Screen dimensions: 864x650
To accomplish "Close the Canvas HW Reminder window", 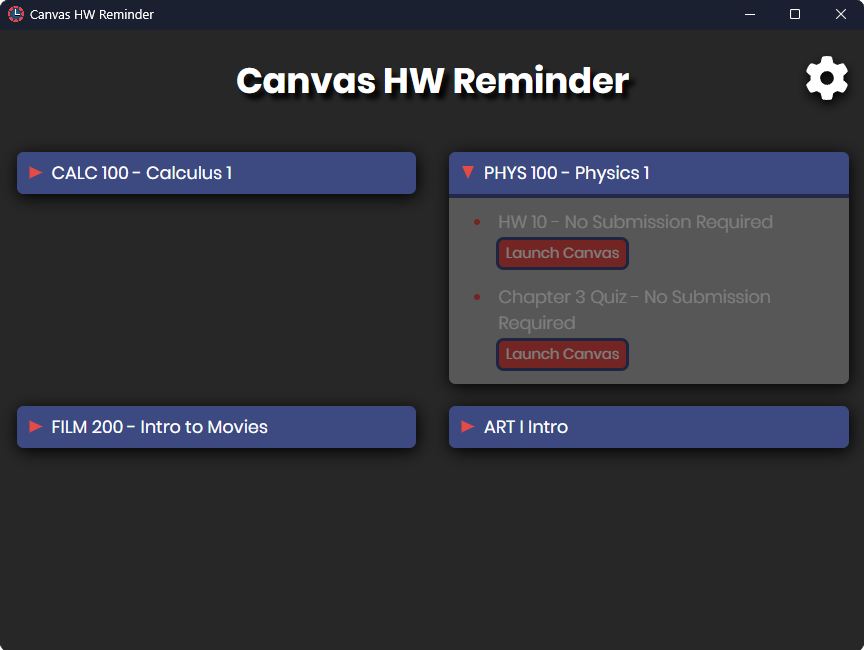I will 841,14.
